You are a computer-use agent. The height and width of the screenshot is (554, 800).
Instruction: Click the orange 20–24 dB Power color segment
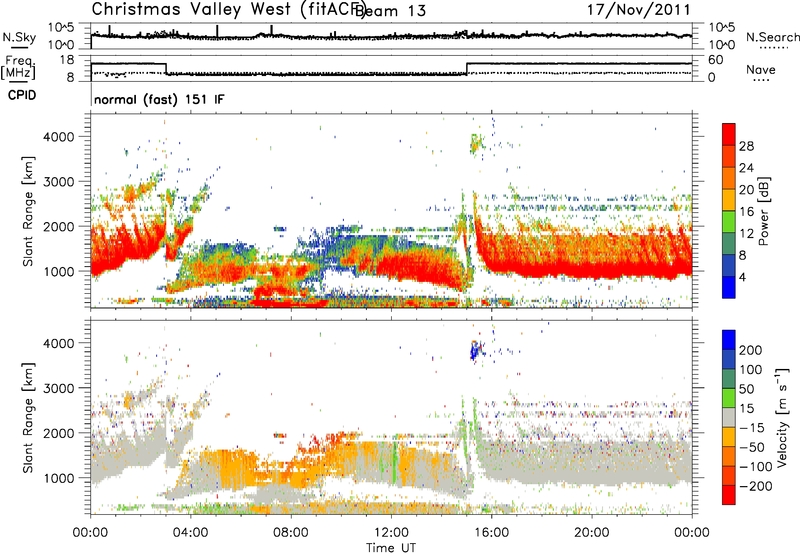click(x=729, y=179)
